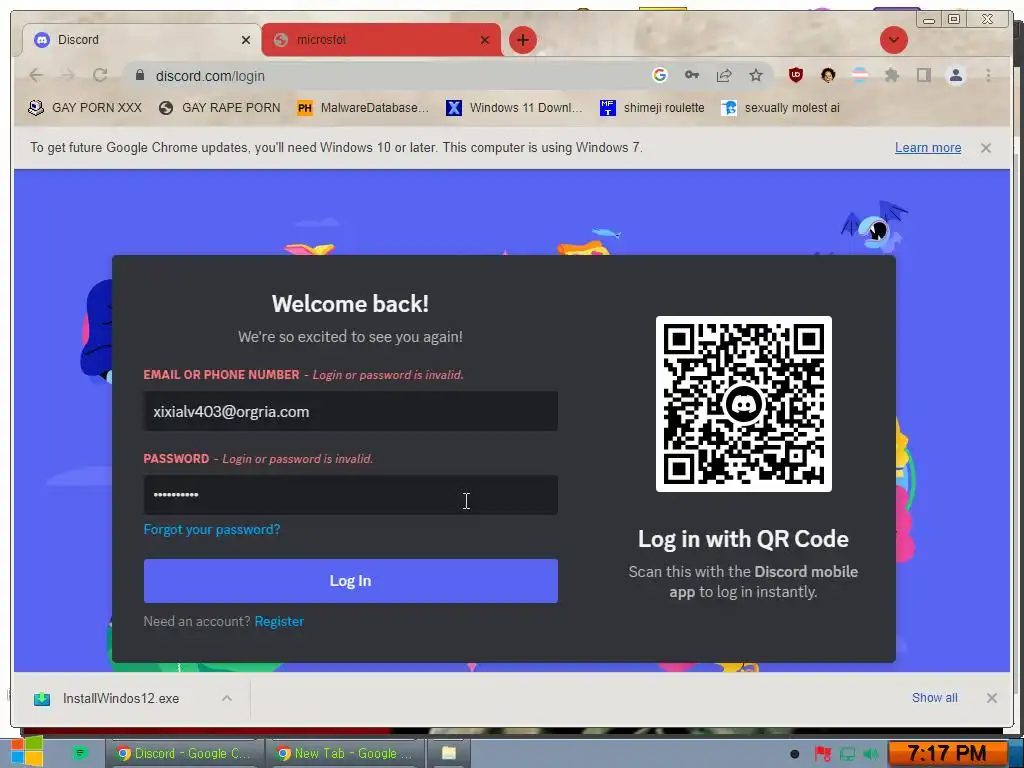Open the Windows 11 Downl... bookmark

coord(514,108)
